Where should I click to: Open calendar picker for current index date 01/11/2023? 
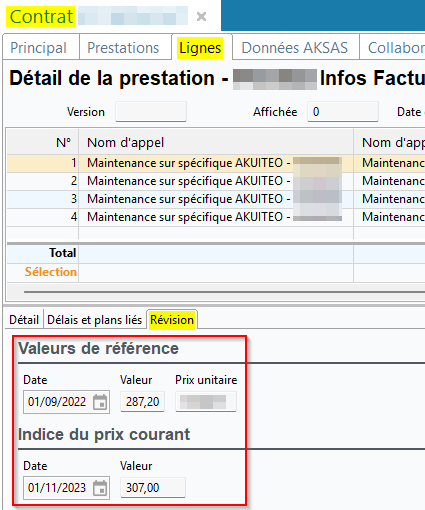[x=100, y=488]
